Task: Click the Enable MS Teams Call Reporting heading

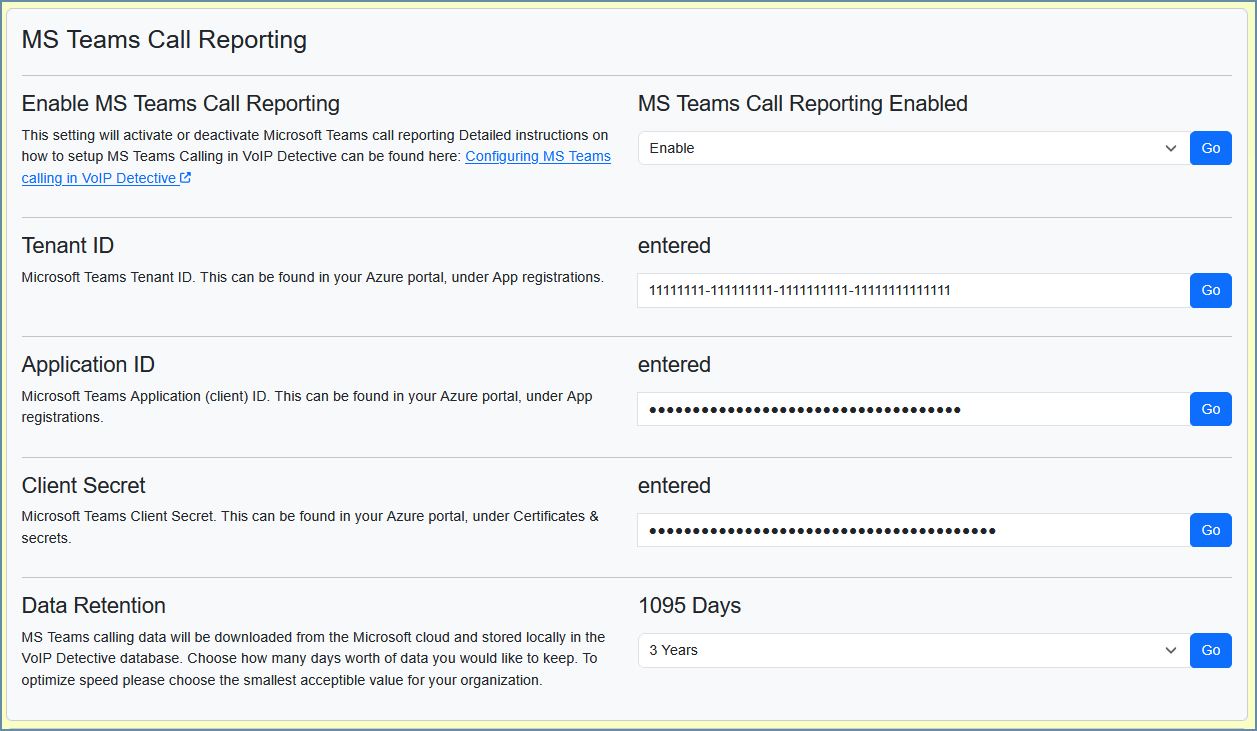Action: [x=181, y=103]
